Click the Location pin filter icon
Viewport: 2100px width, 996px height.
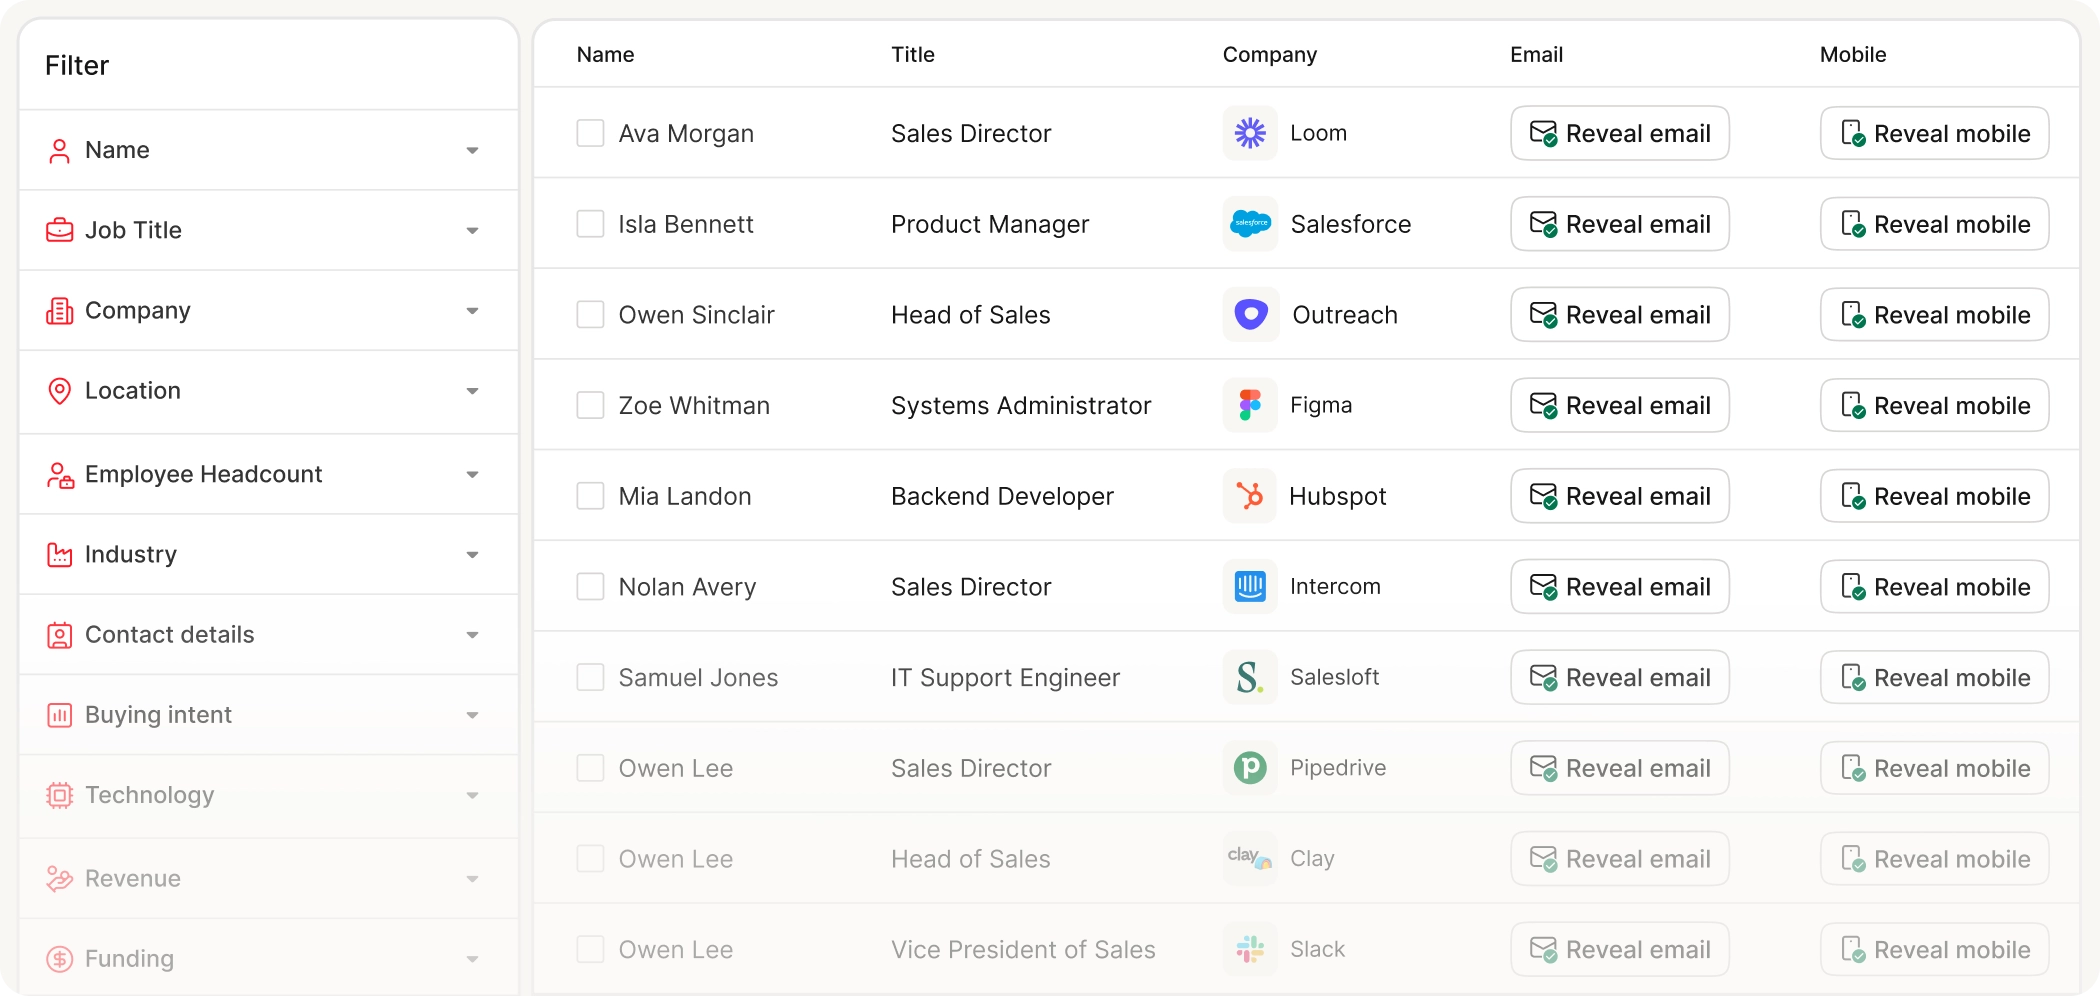tap(60, 391)
